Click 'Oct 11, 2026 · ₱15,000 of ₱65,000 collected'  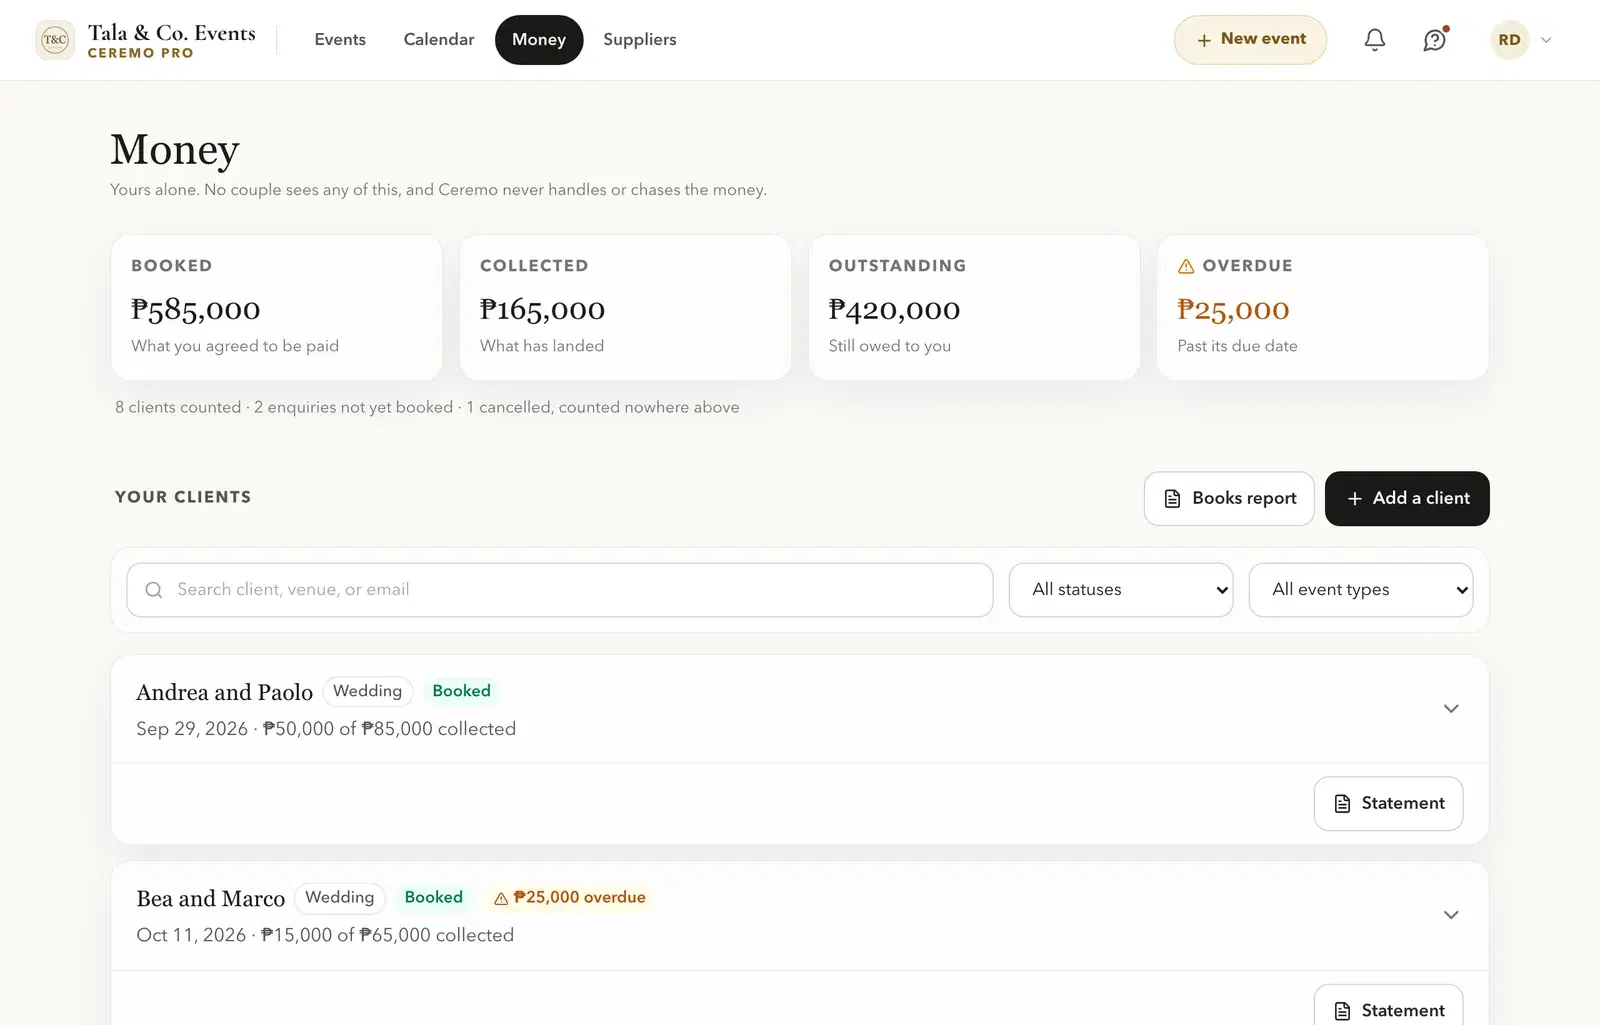pyautogui.click(x=325, y=935)
